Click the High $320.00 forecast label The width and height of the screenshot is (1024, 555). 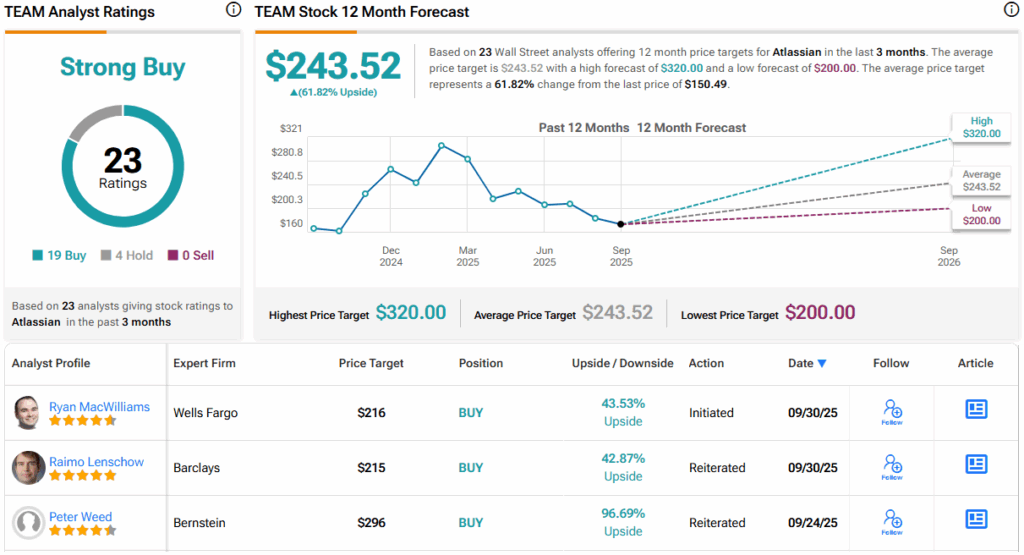(979, 127)
